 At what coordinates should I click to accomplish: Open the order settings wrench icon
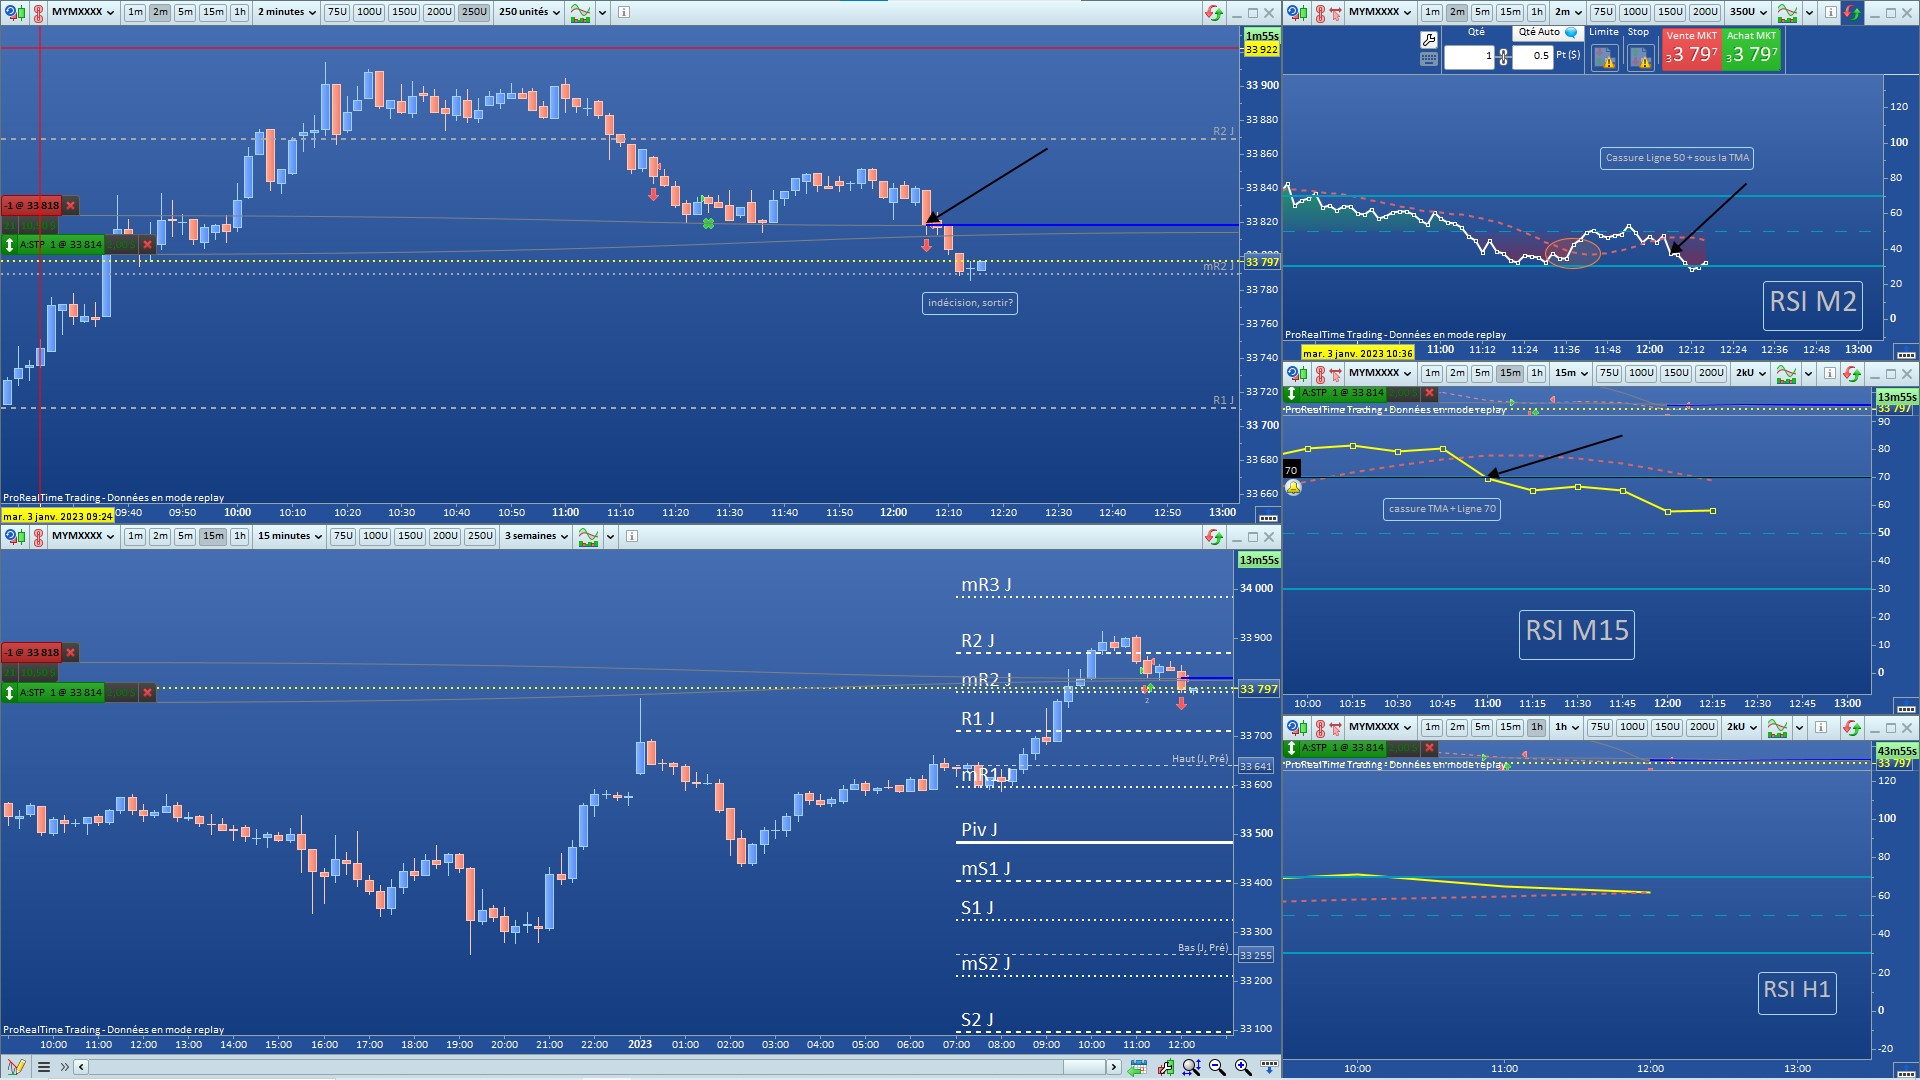[1428, 39]
